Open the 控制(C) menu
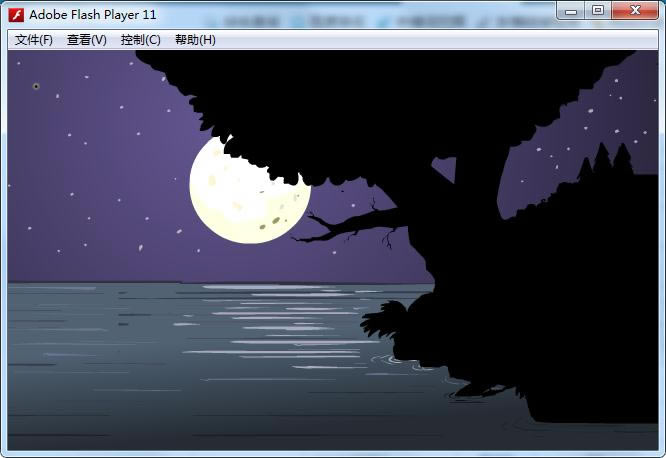Image resolution: width=666 pixels, height=458 pixels. 141,40
